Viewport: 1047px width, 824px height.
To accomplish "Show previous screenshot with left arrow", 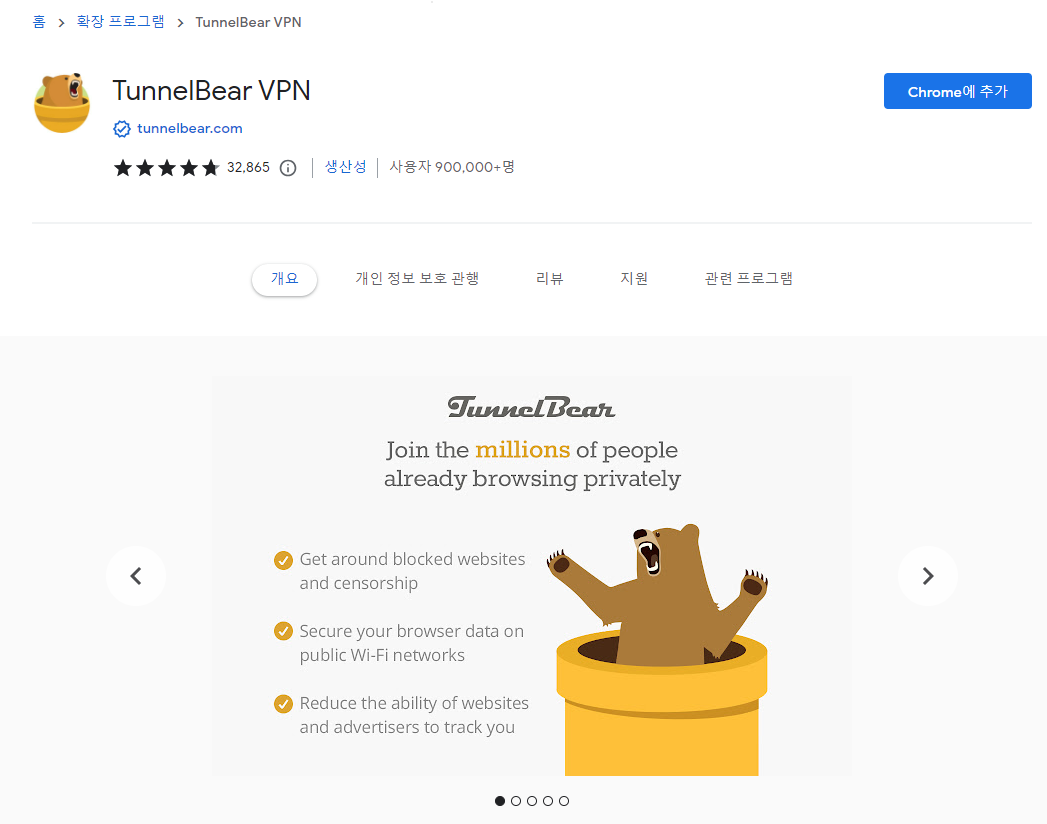I will pos(136,576).
